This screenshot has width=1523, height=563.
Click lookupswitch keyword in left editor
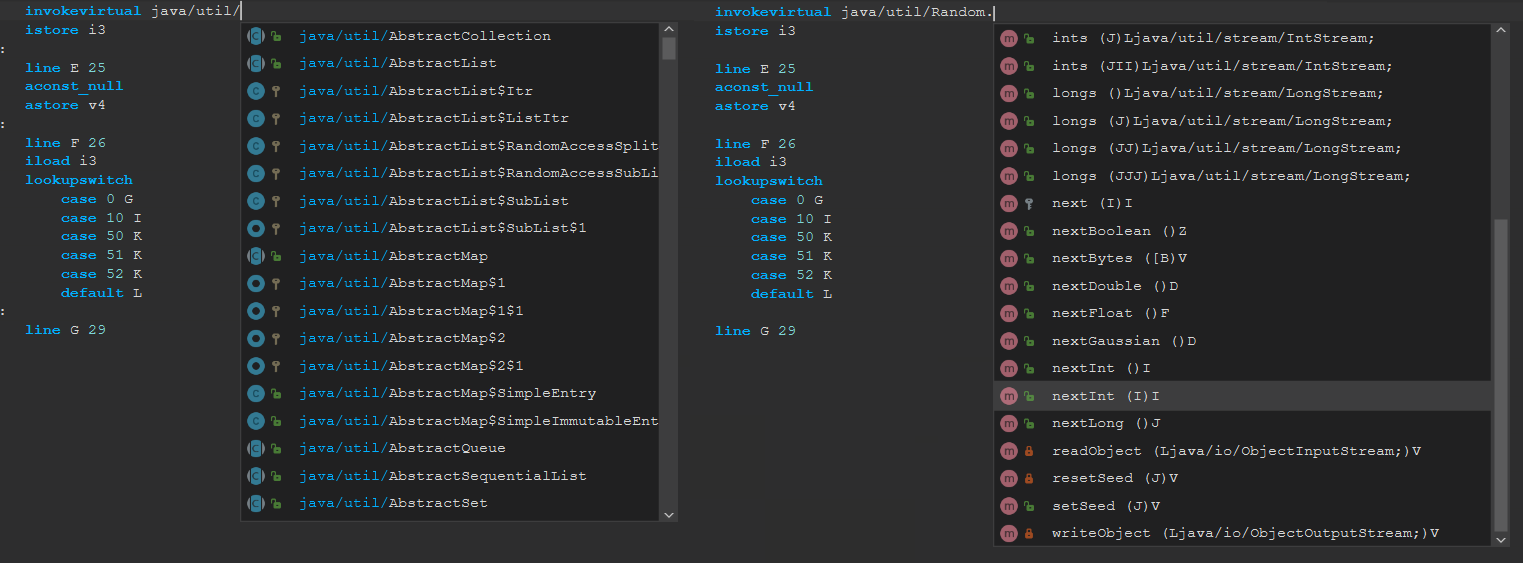point(79,180)
